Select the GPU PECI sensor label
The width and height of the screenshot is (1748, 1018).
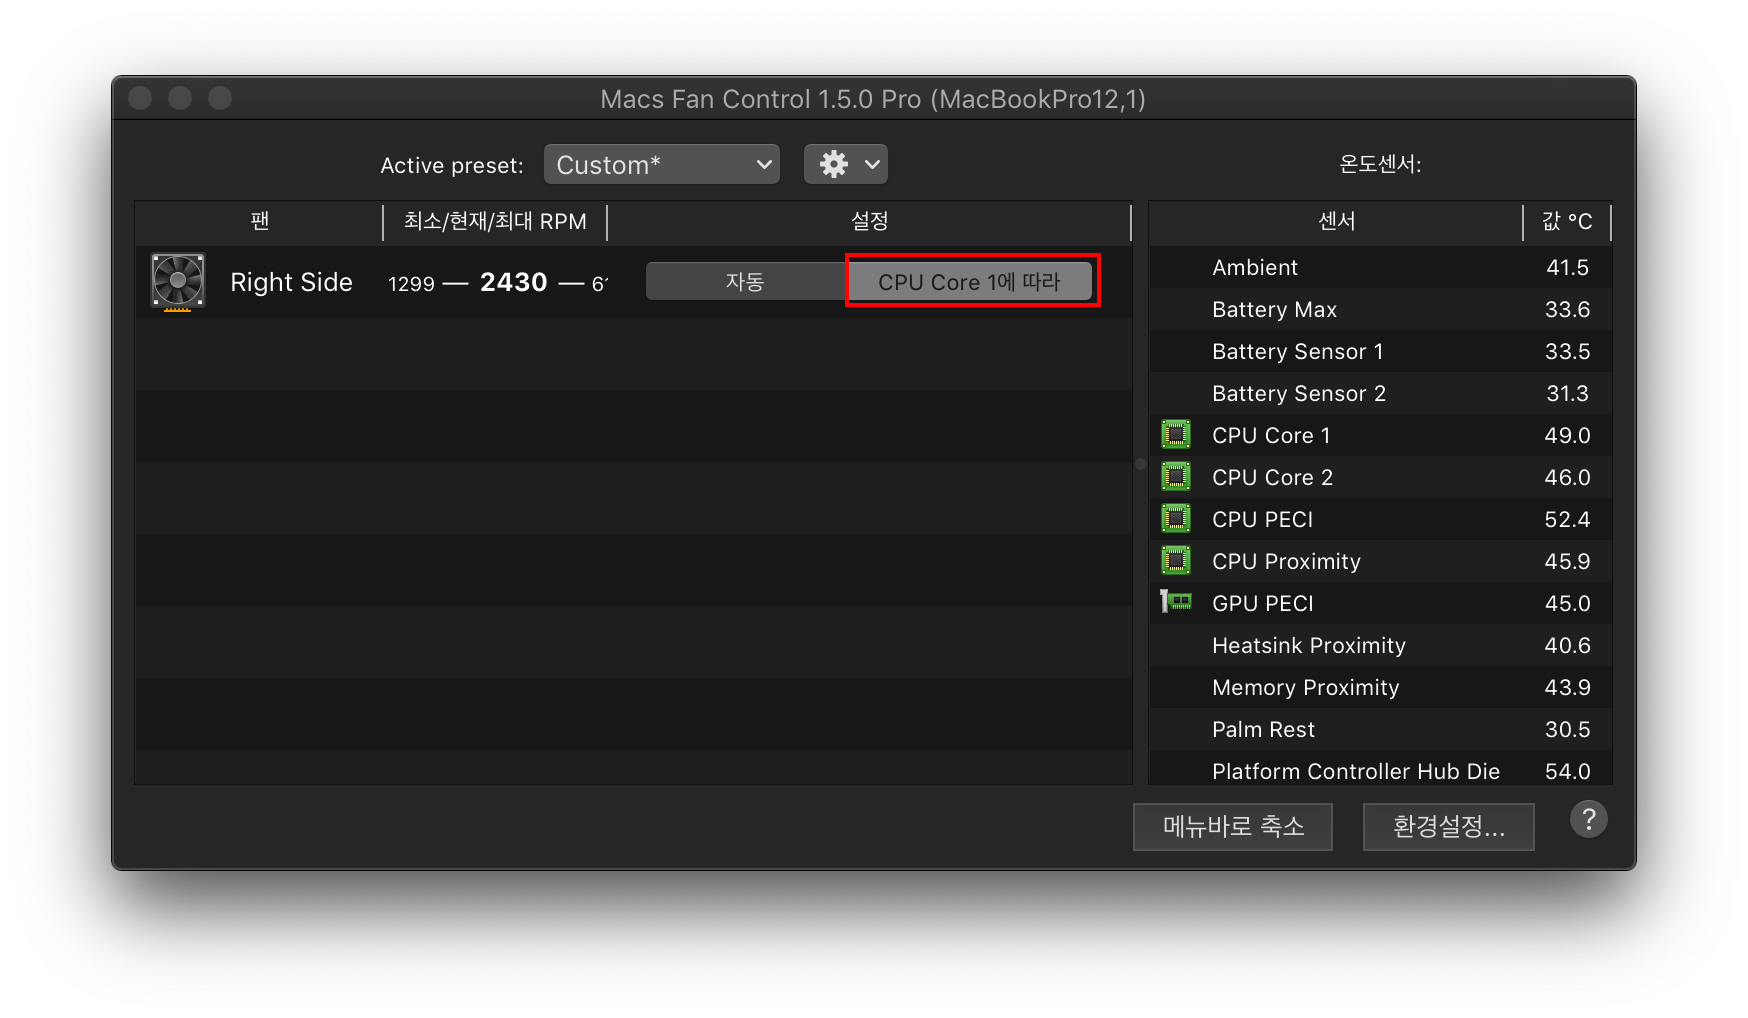tap(1262, 603)
